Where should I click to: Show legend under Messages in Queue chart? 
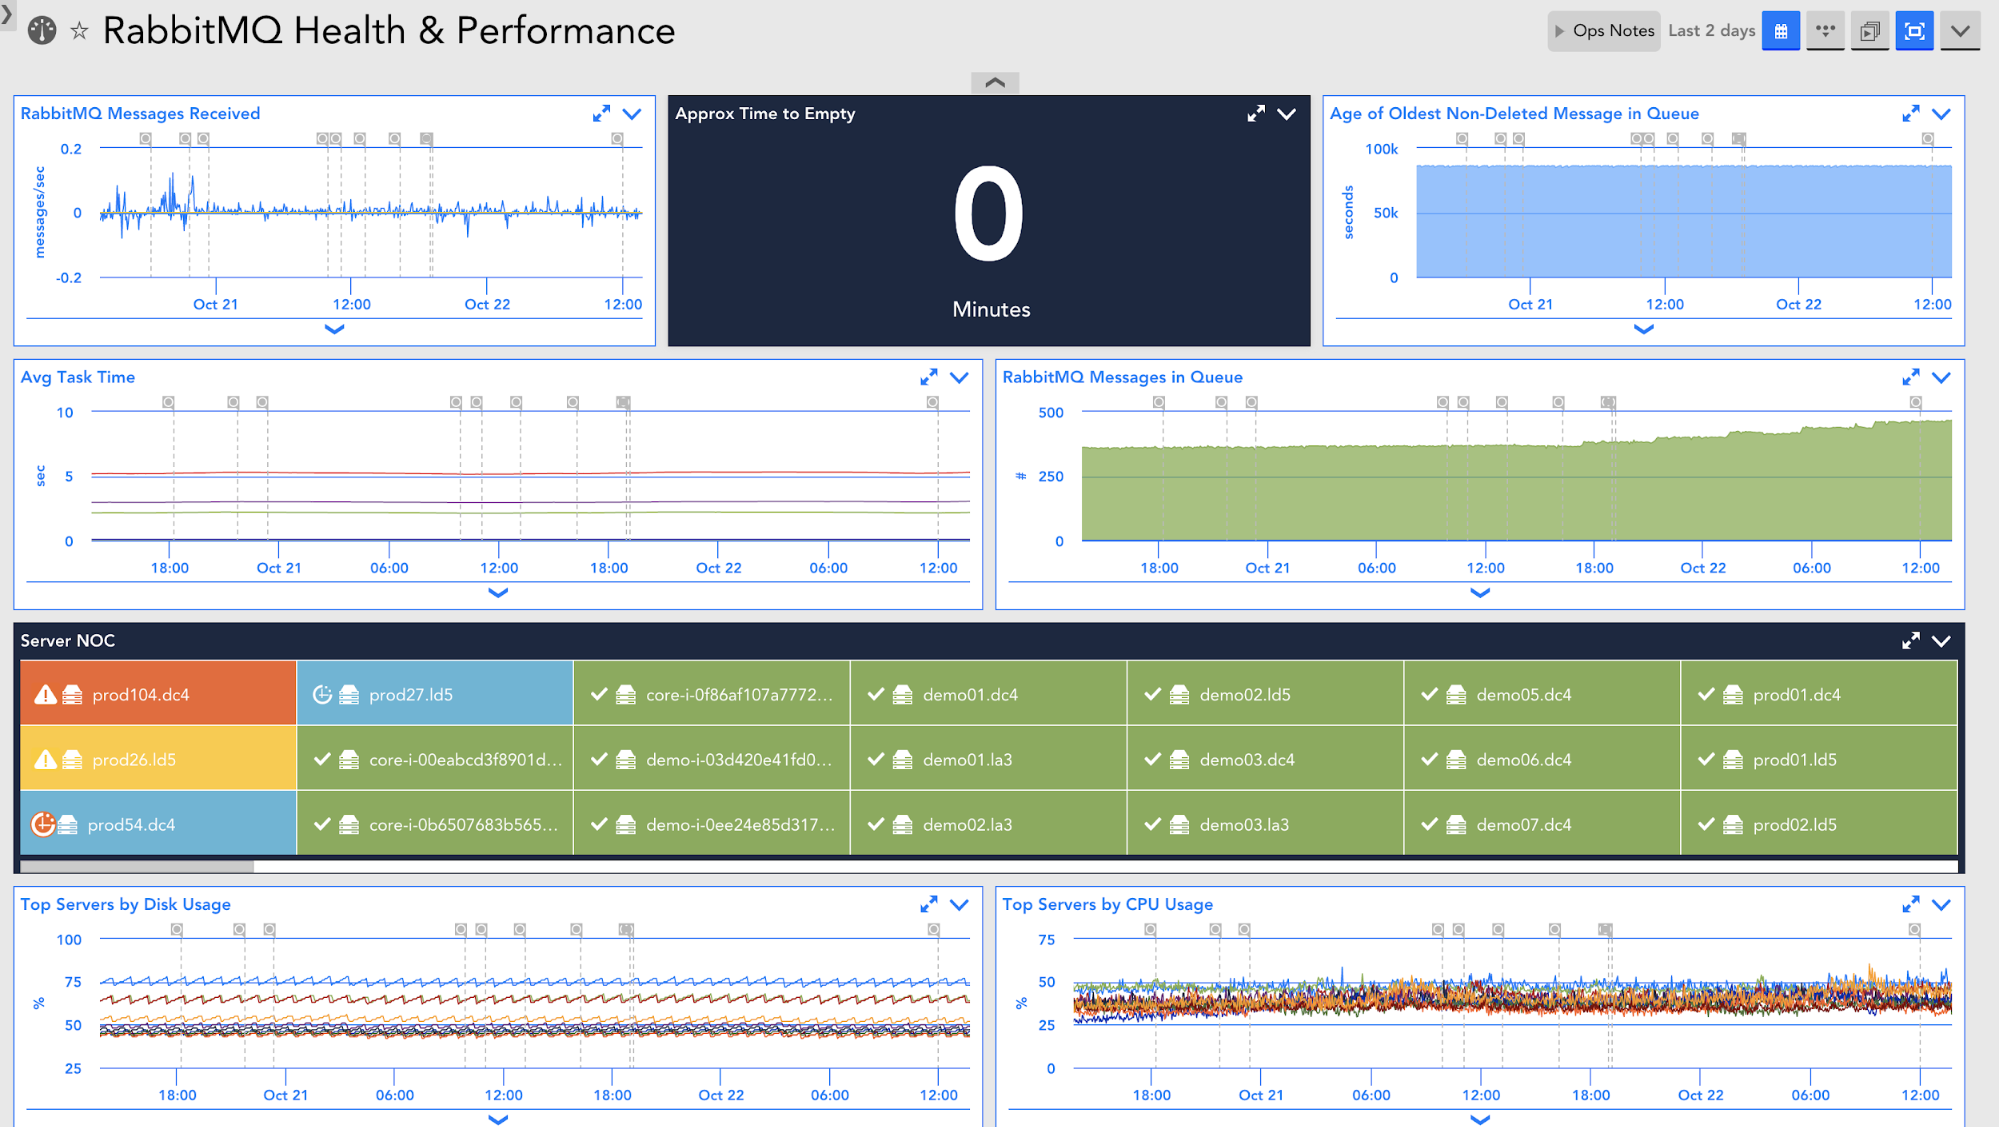click(1480, 593)
